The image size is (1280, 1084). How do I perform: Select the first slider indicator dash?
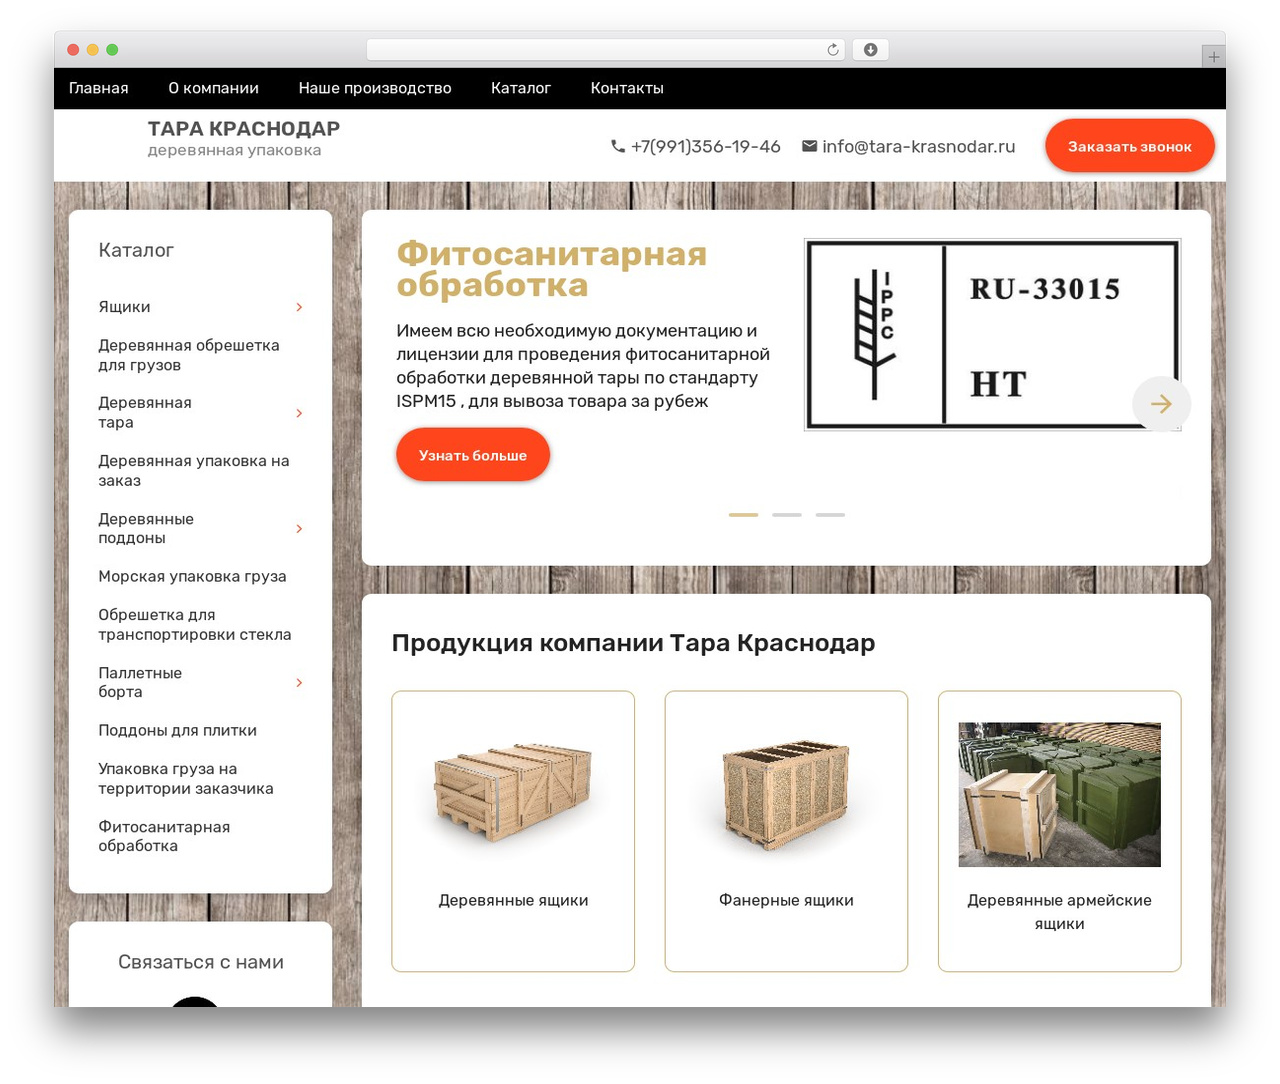click(743, 515)
